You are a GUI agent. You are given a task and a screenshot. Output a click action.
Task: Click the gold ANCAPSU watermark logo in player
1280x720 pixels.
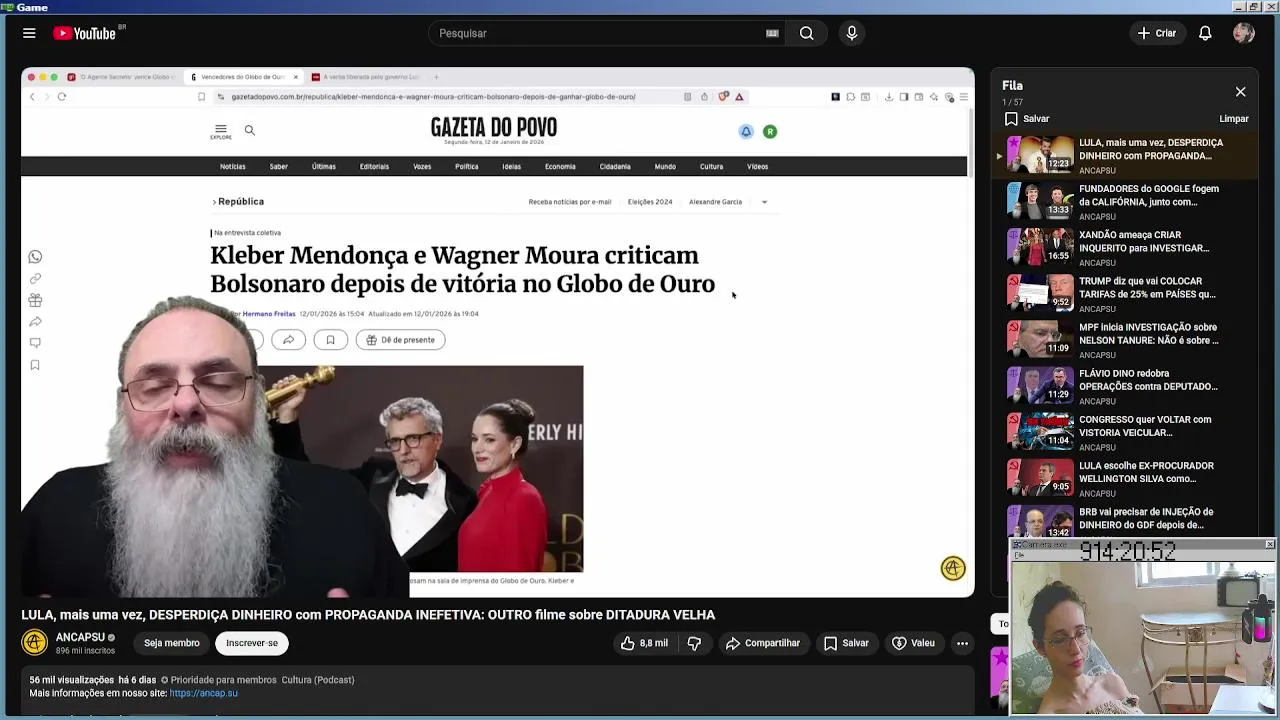(x=953, y=568)
